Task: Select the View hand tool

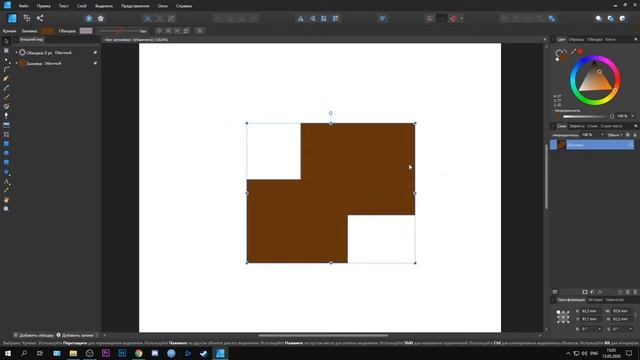Action: (6, 200)
